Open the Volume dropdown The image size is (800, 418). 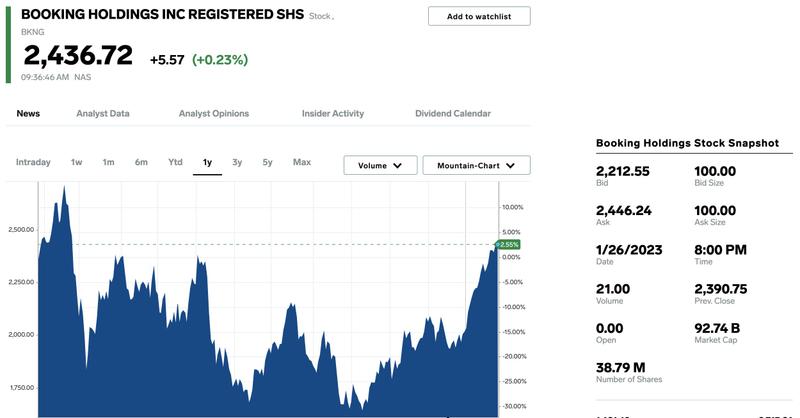click(x=380, y=165)
